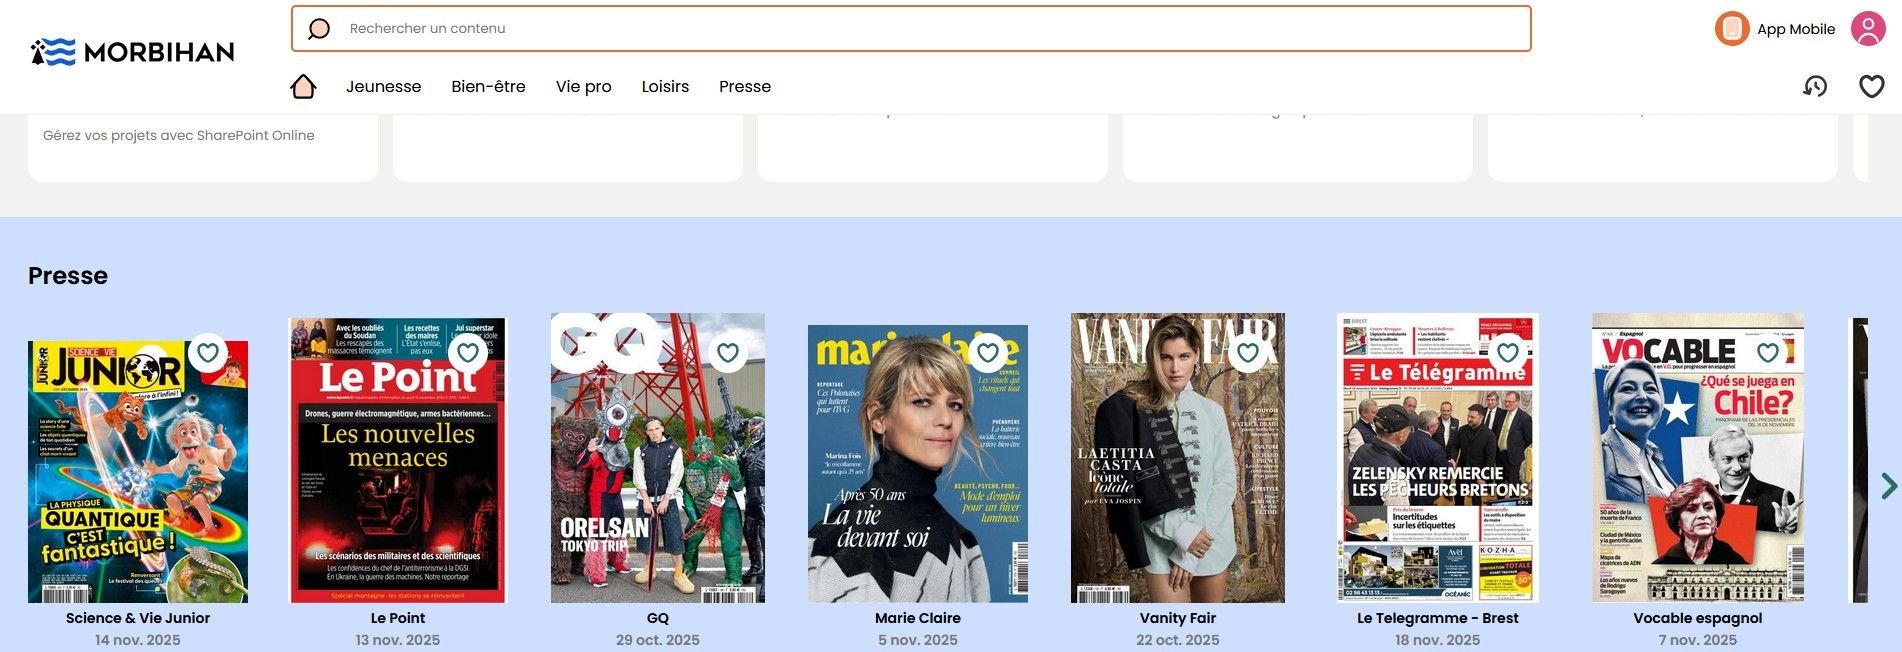Add GQ magazine to favorites
The width and height of the screenshot is (1902, 652).
pyautogui.click(x=728, y=353)
